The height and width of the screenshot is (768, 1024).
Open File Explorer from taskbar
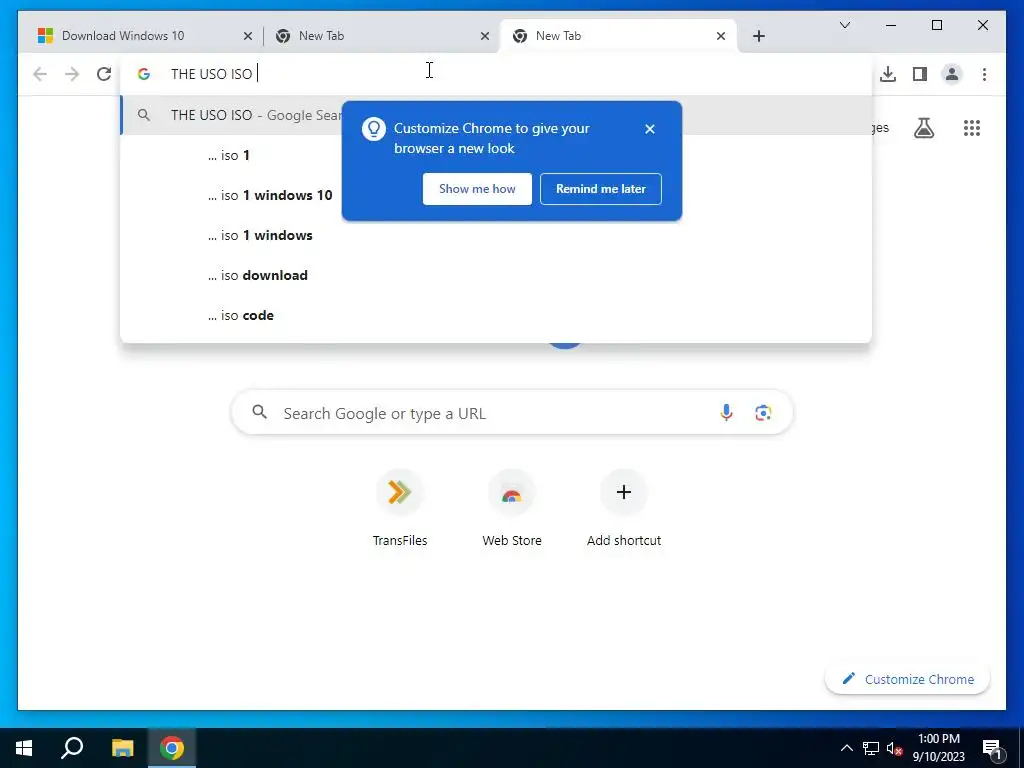[122, 748]
